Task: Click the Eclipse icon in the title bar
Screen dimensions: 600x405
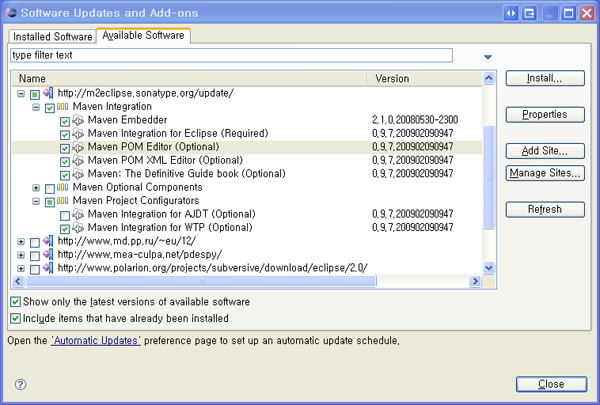Action: 11,13
